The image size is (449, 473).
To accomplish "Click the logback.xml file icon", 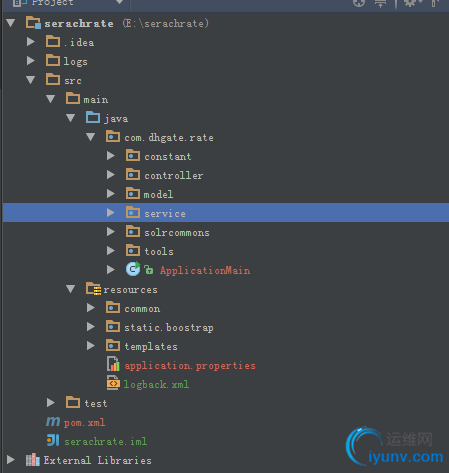I will pos(113,383).
